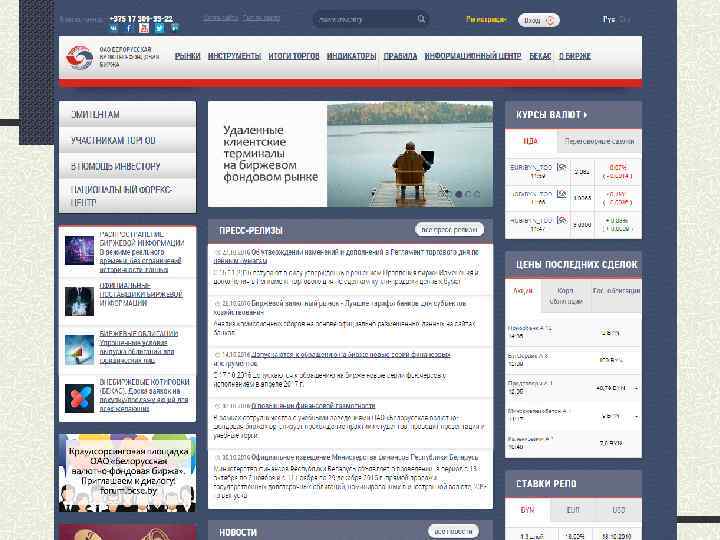Viewport: 720px width, 540px height.
Task: Open the chart icon for EUR/BYN row
Action: click(562, 167)
